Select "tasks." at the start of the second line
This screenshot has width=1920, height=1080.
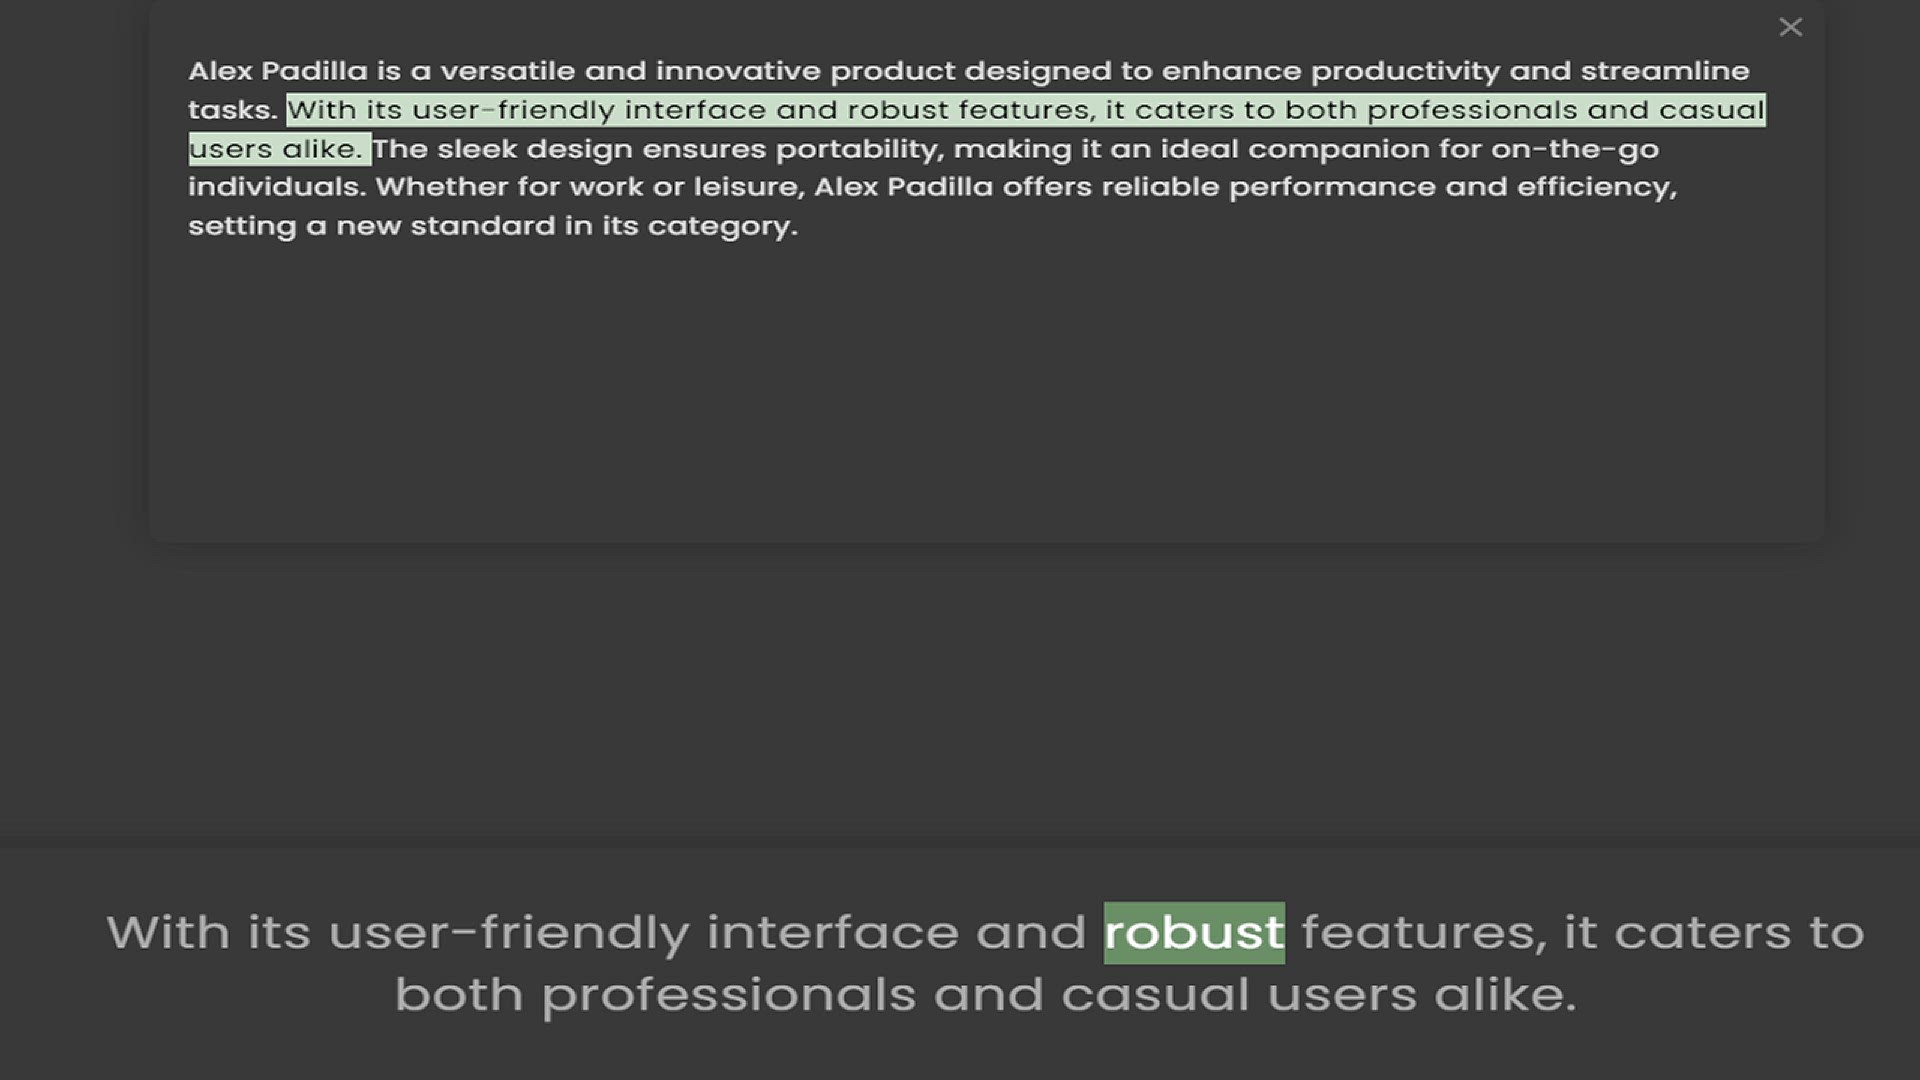232,110
